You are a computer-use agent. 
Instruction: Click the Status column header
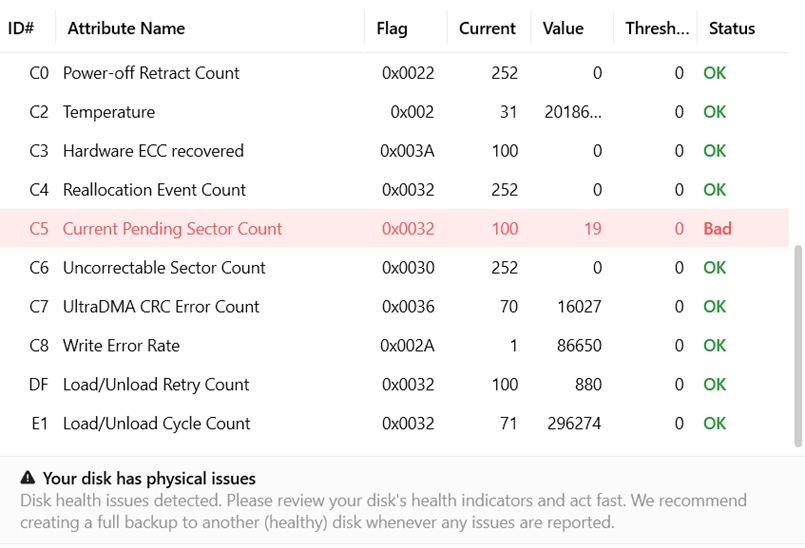pos(732,28)
